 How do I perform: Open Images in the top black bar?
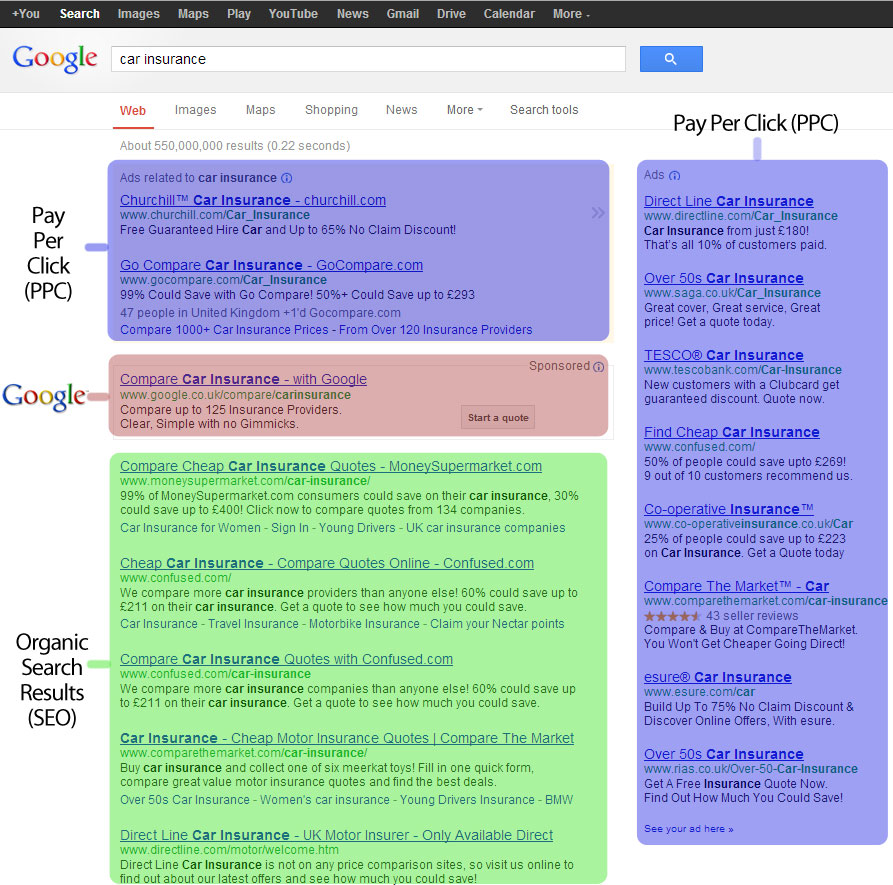138,14
